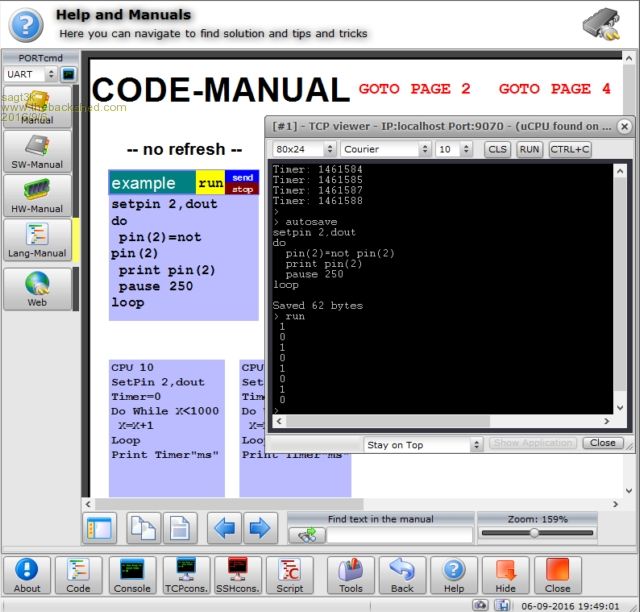Click the find text input field
This screenshot has height=612, width=640.
coord(400,535)
